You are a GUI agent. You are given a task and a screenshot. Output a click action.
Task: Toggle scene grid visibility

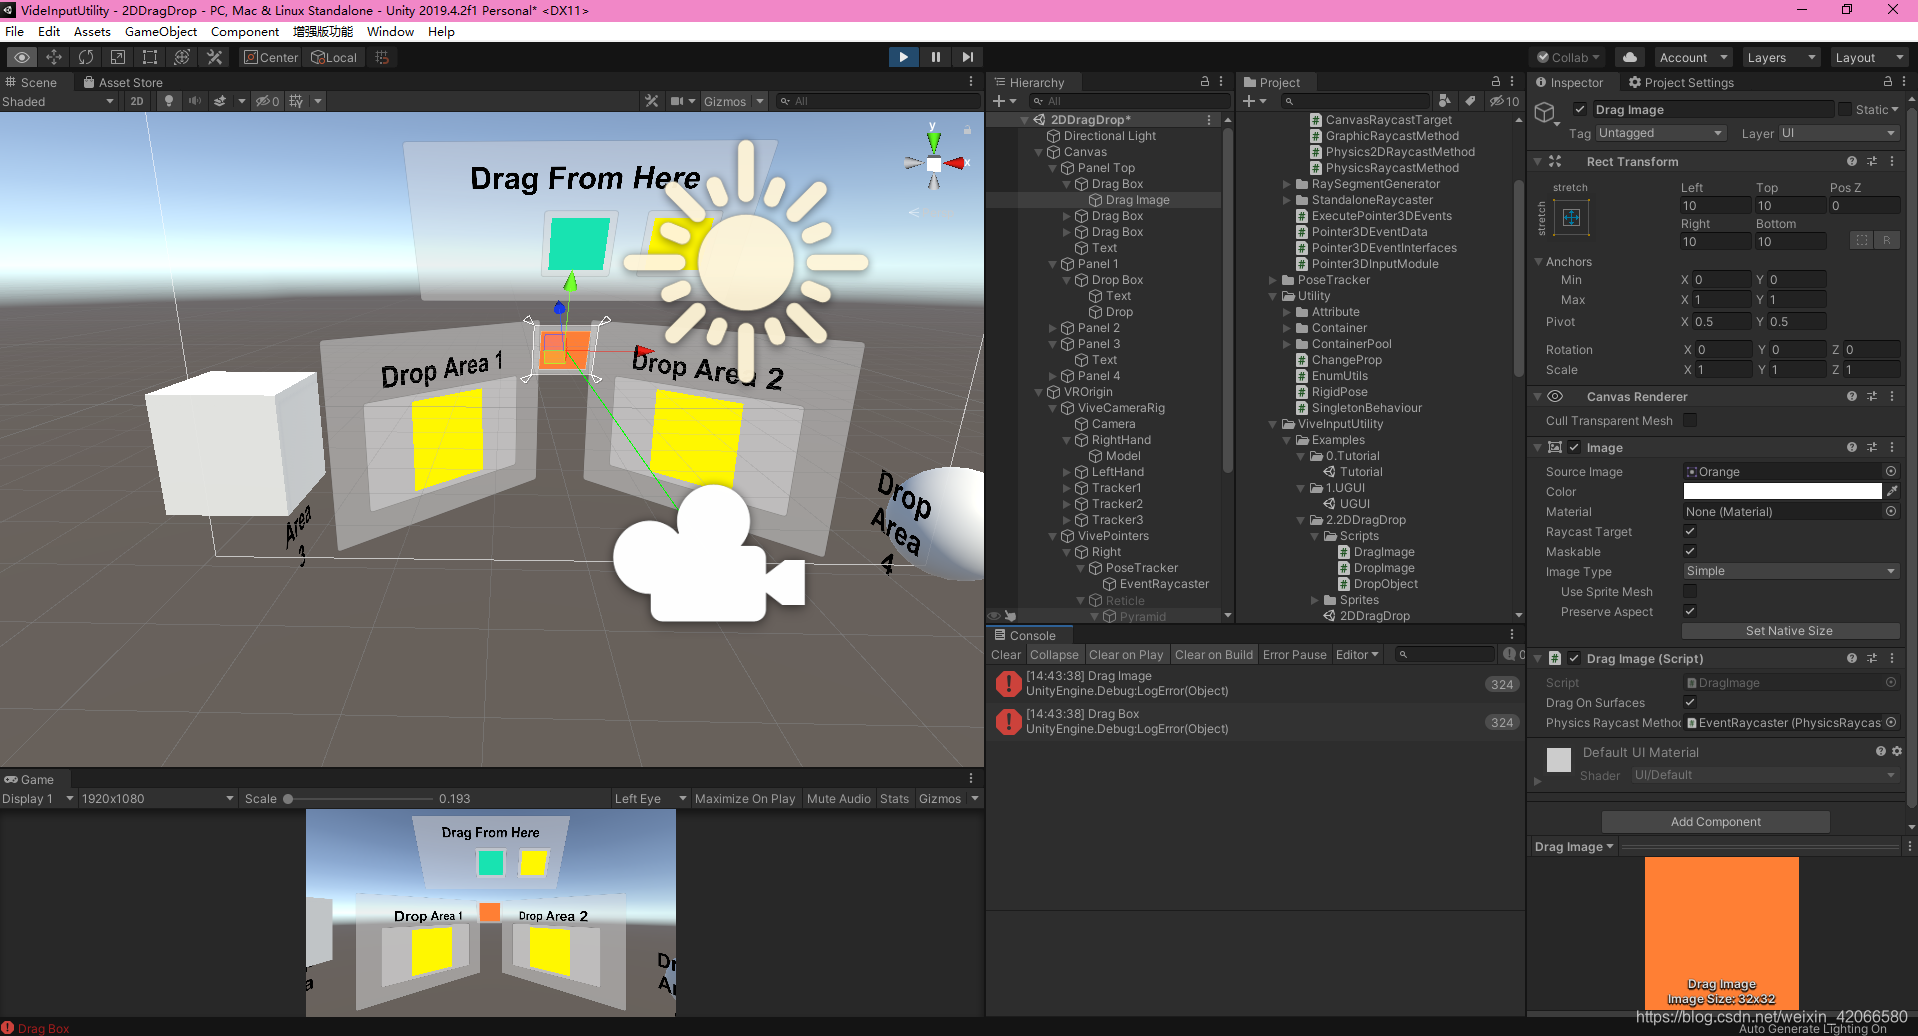pos(296,101)
